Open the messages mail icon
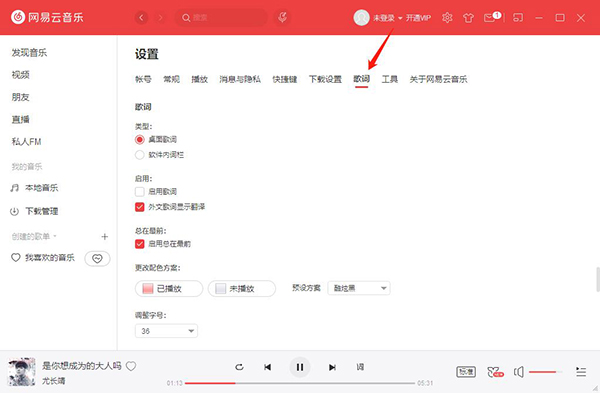The image size is (600, 393). (x=489, y=18)
